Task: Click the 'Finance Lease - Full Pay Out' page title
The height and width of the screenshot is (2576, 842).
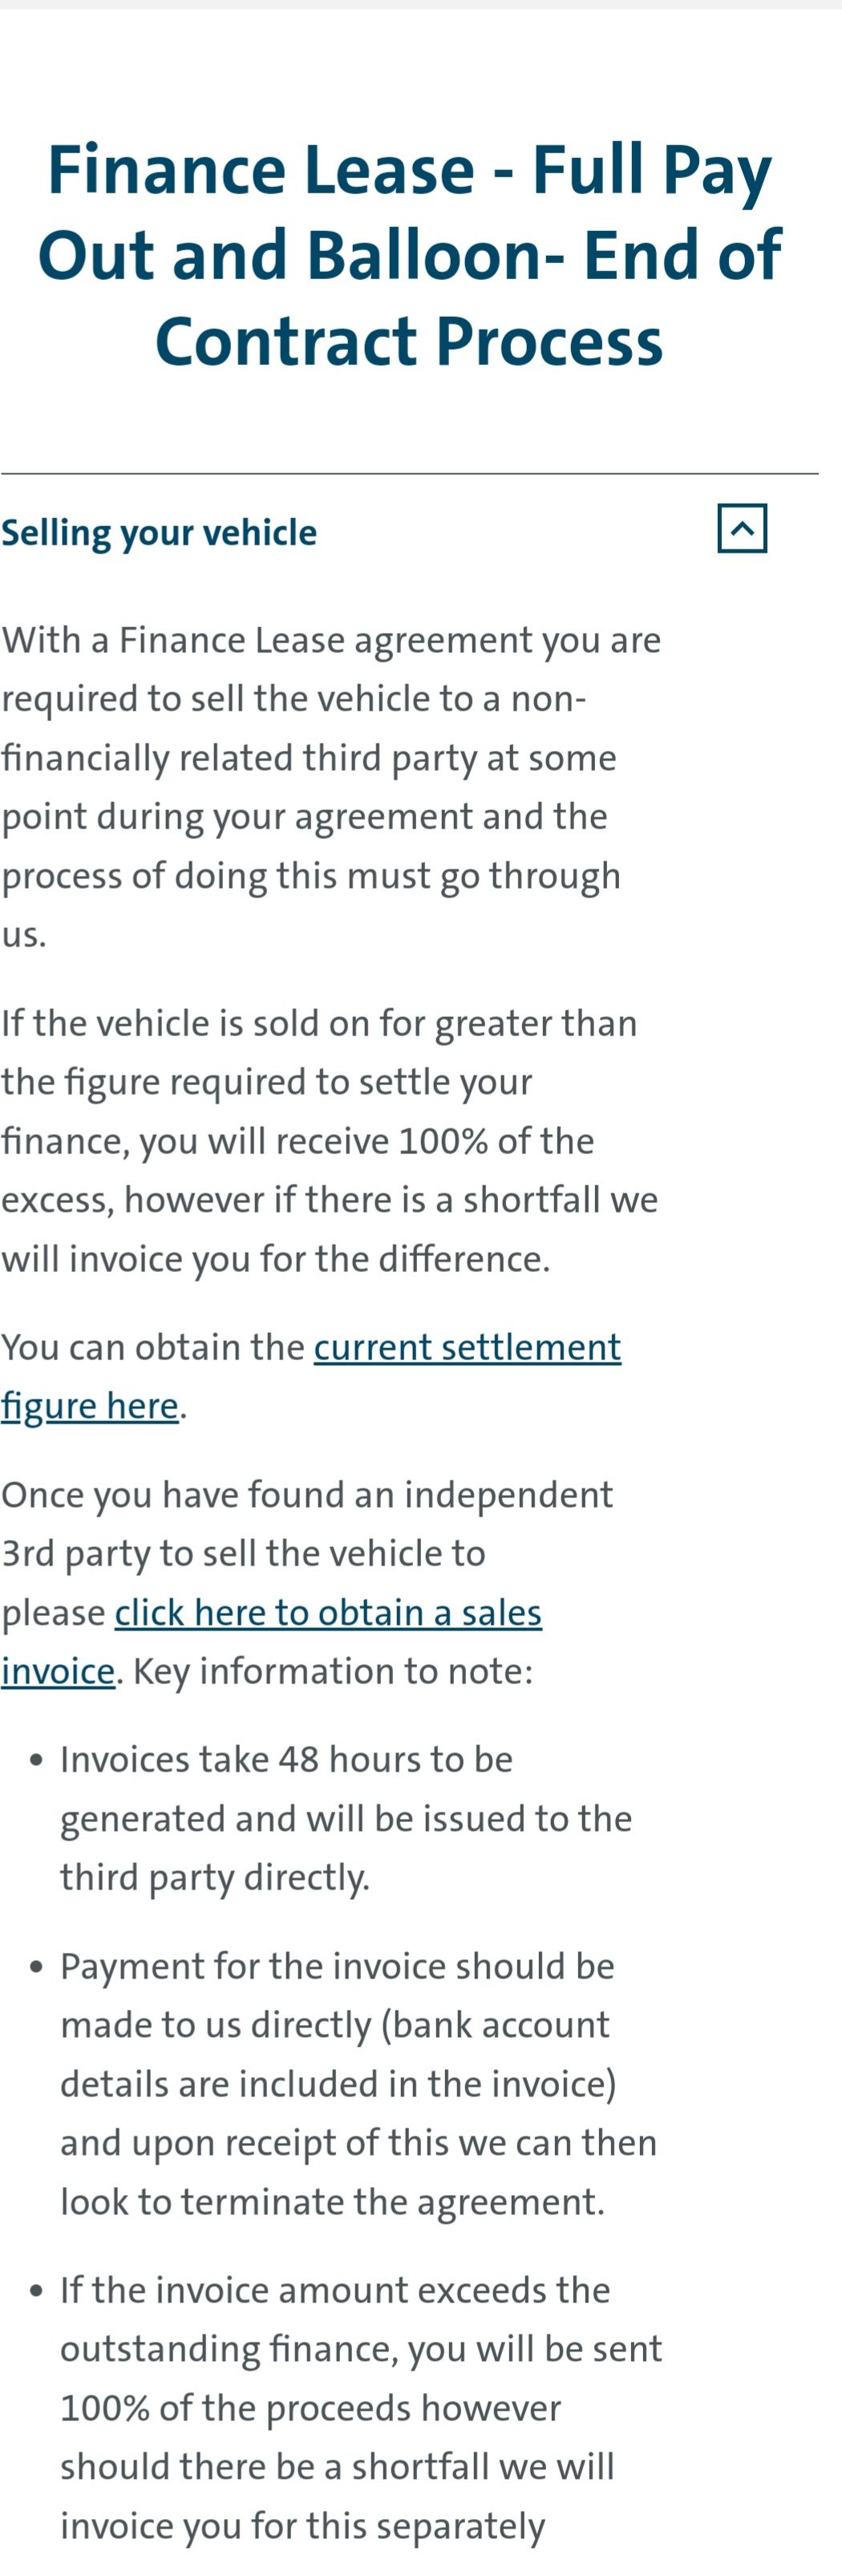Action: coord(409,255)
